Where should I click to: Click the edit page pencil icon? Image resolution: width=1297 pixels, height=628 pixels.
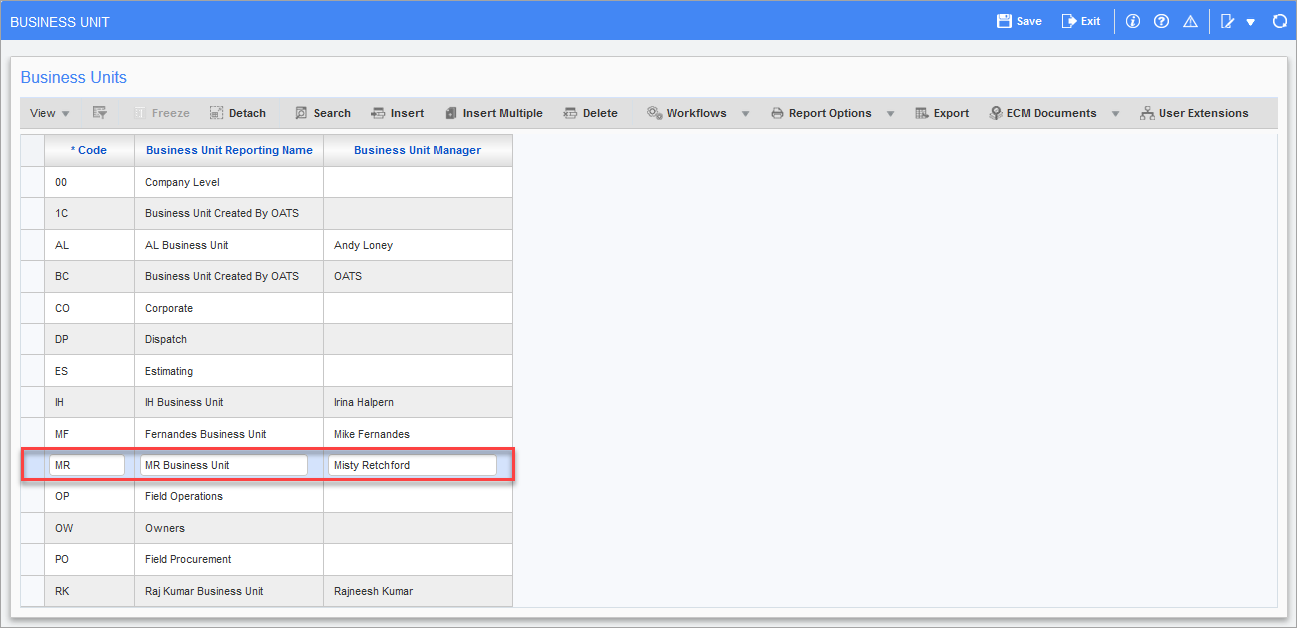(x=1228, y=21)
